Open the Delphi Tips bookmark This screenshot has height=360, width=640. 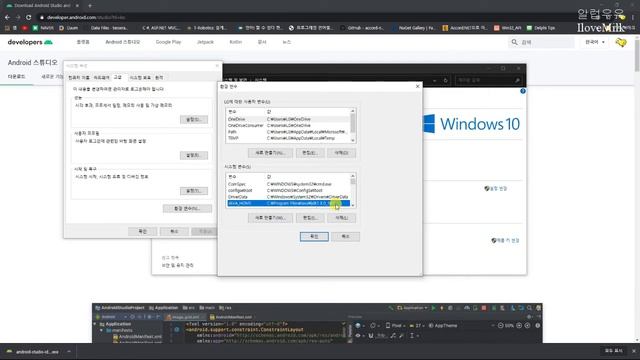click(x=541, y=28)
